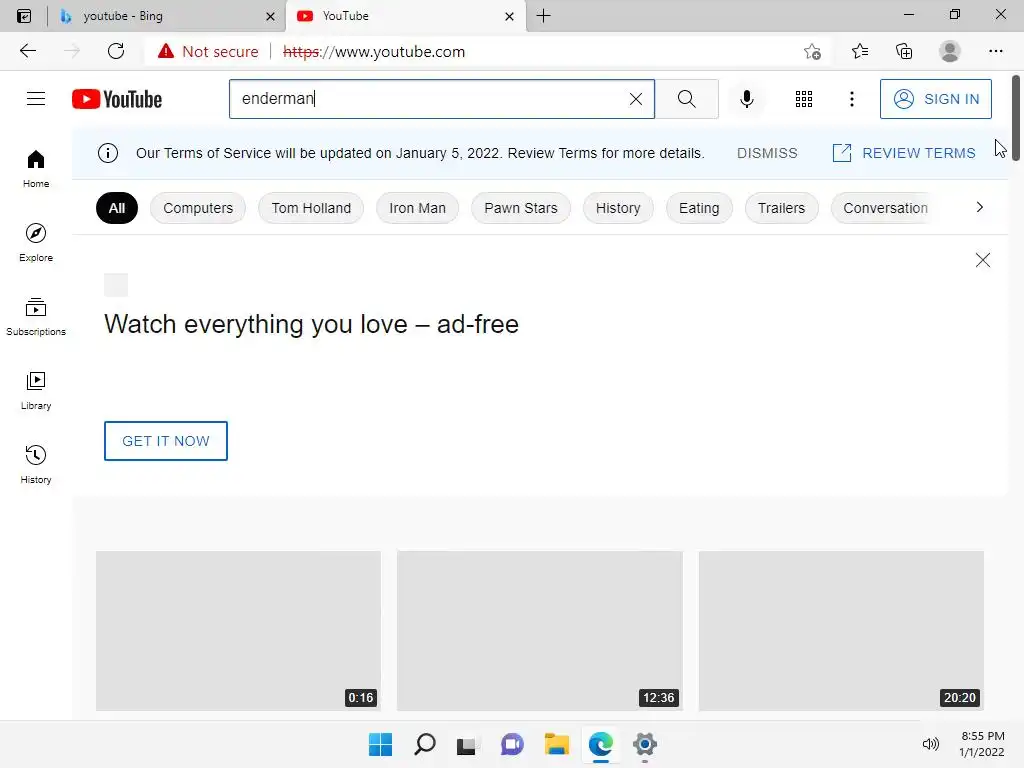The image size is (1024, 768).
Task: Select the Tom Holland chip
Action: (x=311, y=208)
